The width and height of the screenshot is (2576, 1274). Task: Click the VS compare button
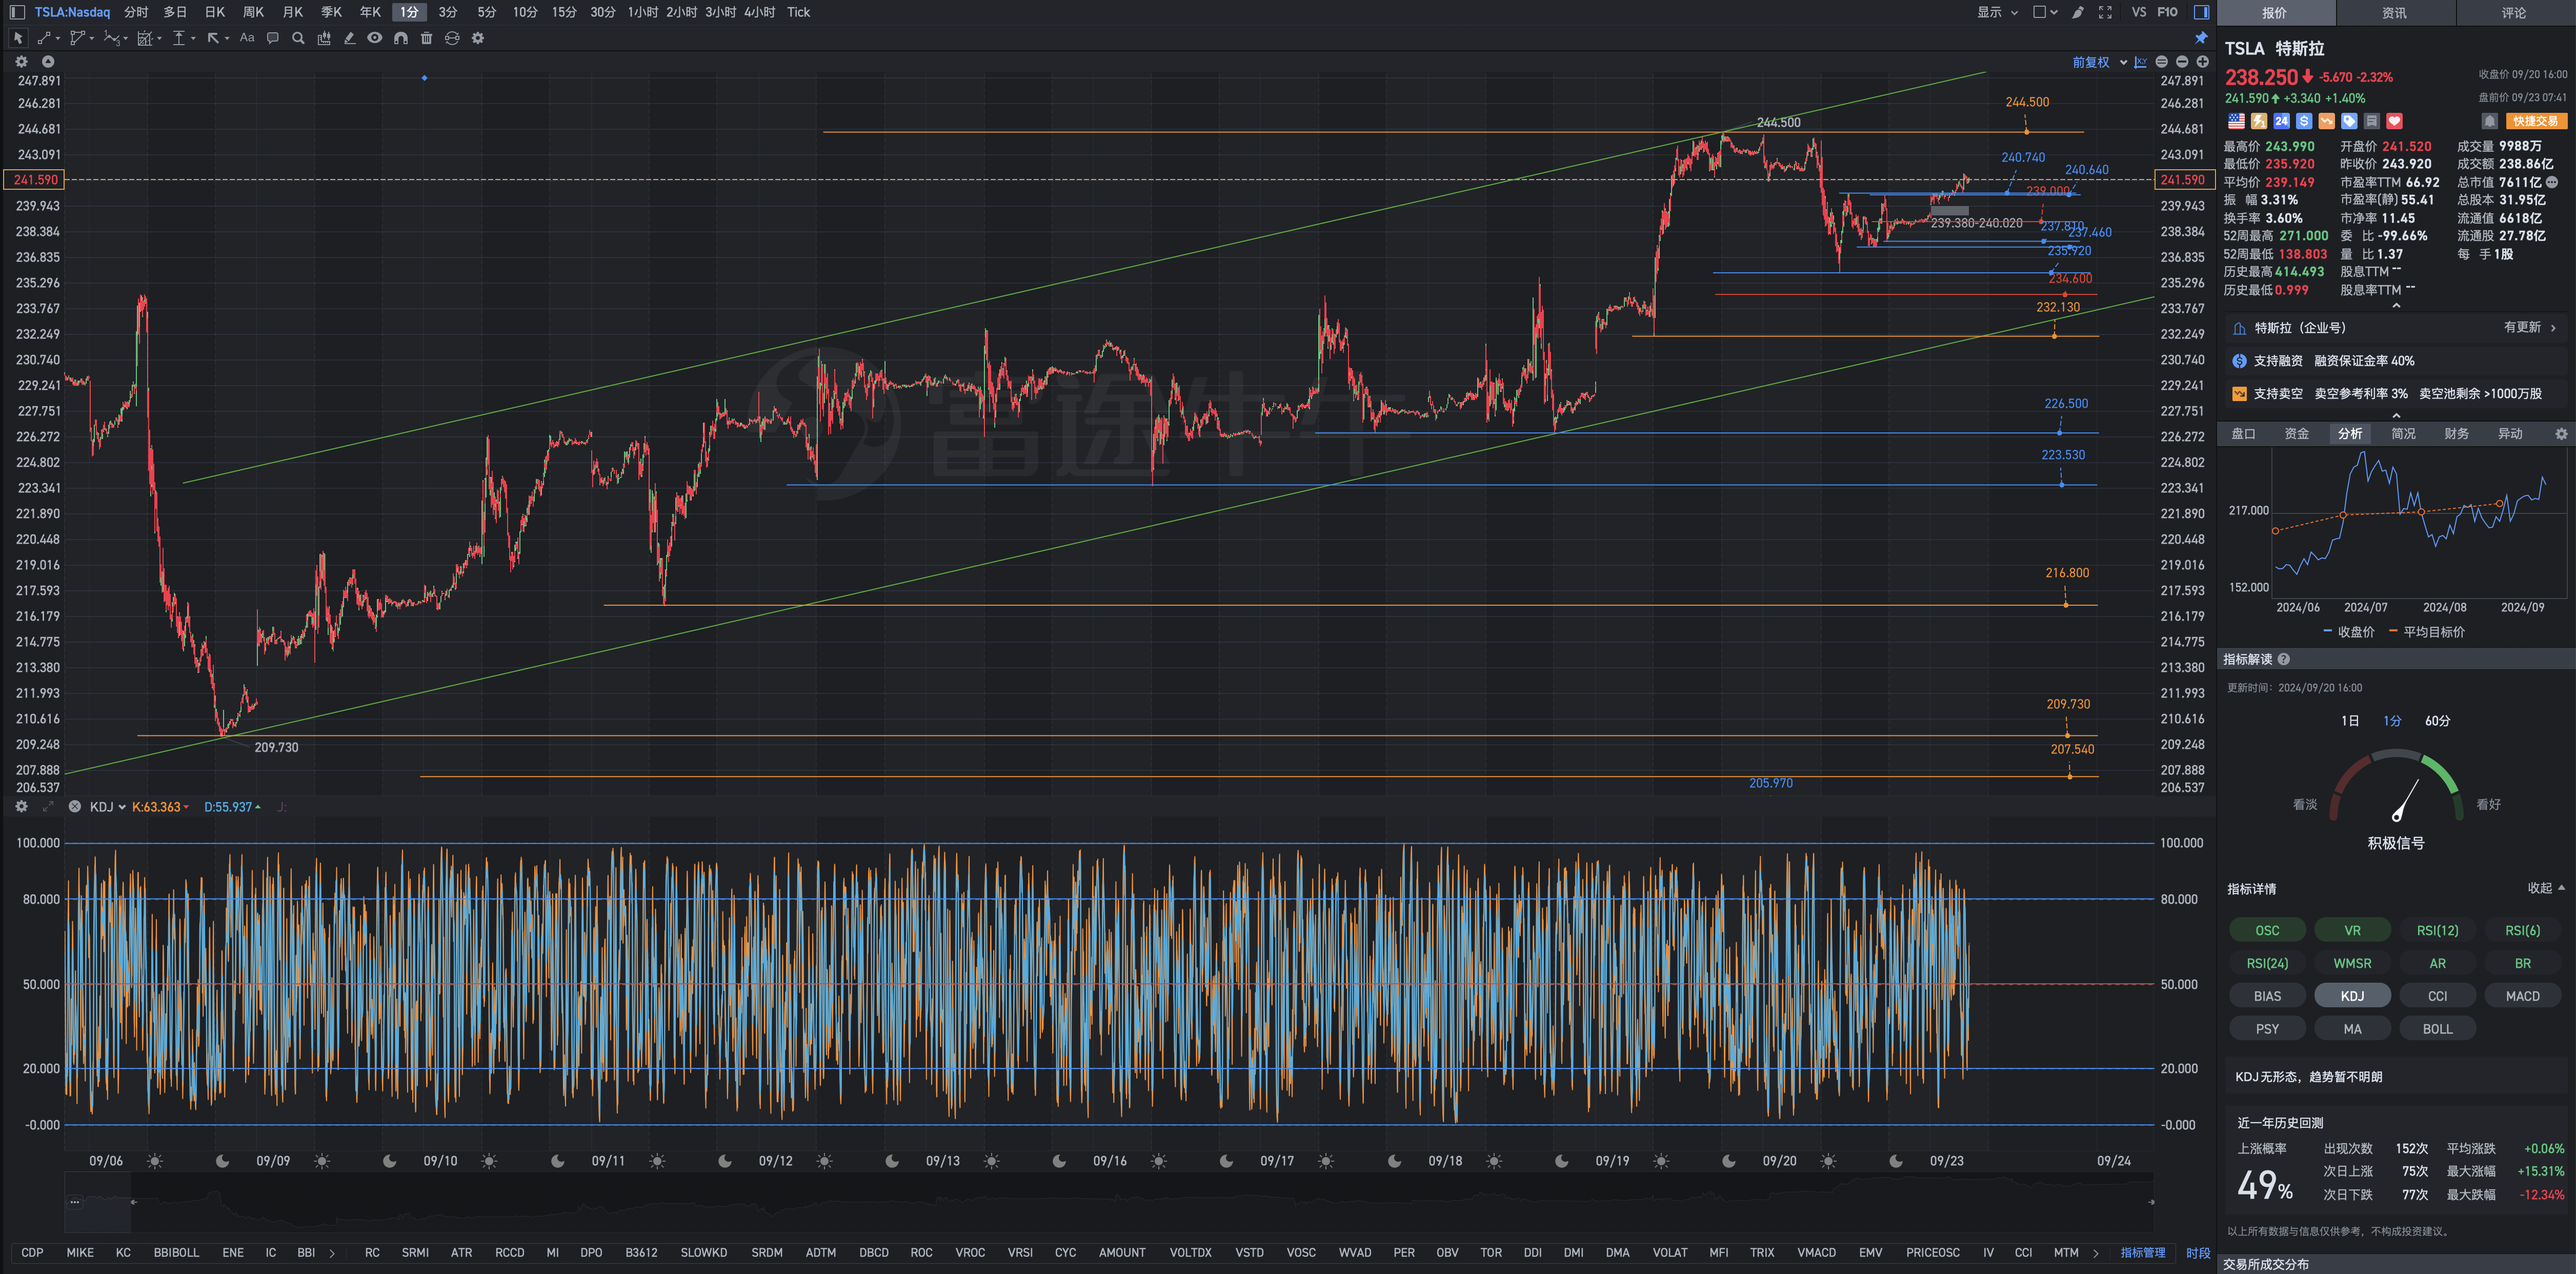pos(2138,12)
